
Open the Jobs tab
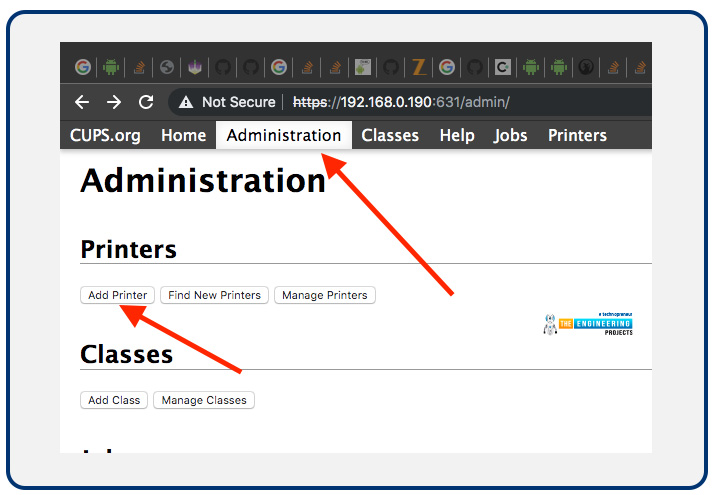click(510, 135)
